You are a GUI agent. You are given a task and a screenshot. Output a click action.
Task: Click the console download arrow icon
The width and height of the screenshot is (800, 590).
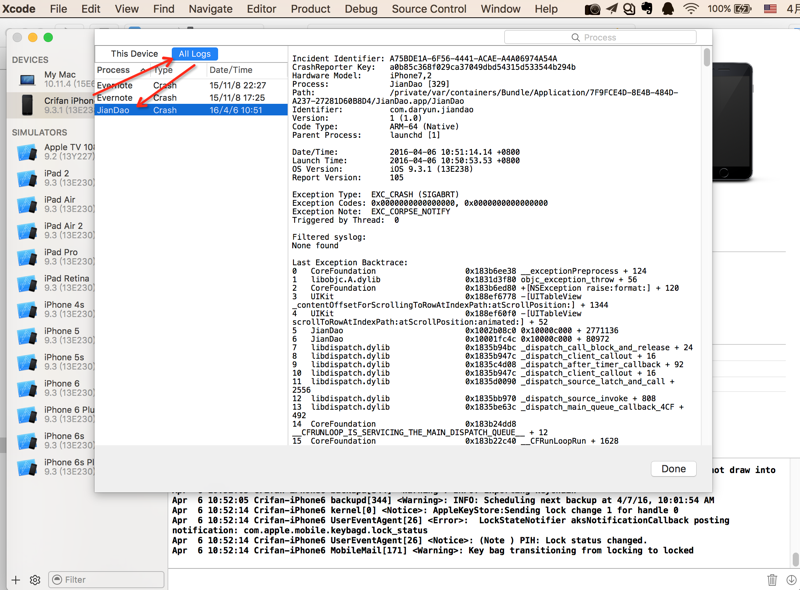point(791,580)
